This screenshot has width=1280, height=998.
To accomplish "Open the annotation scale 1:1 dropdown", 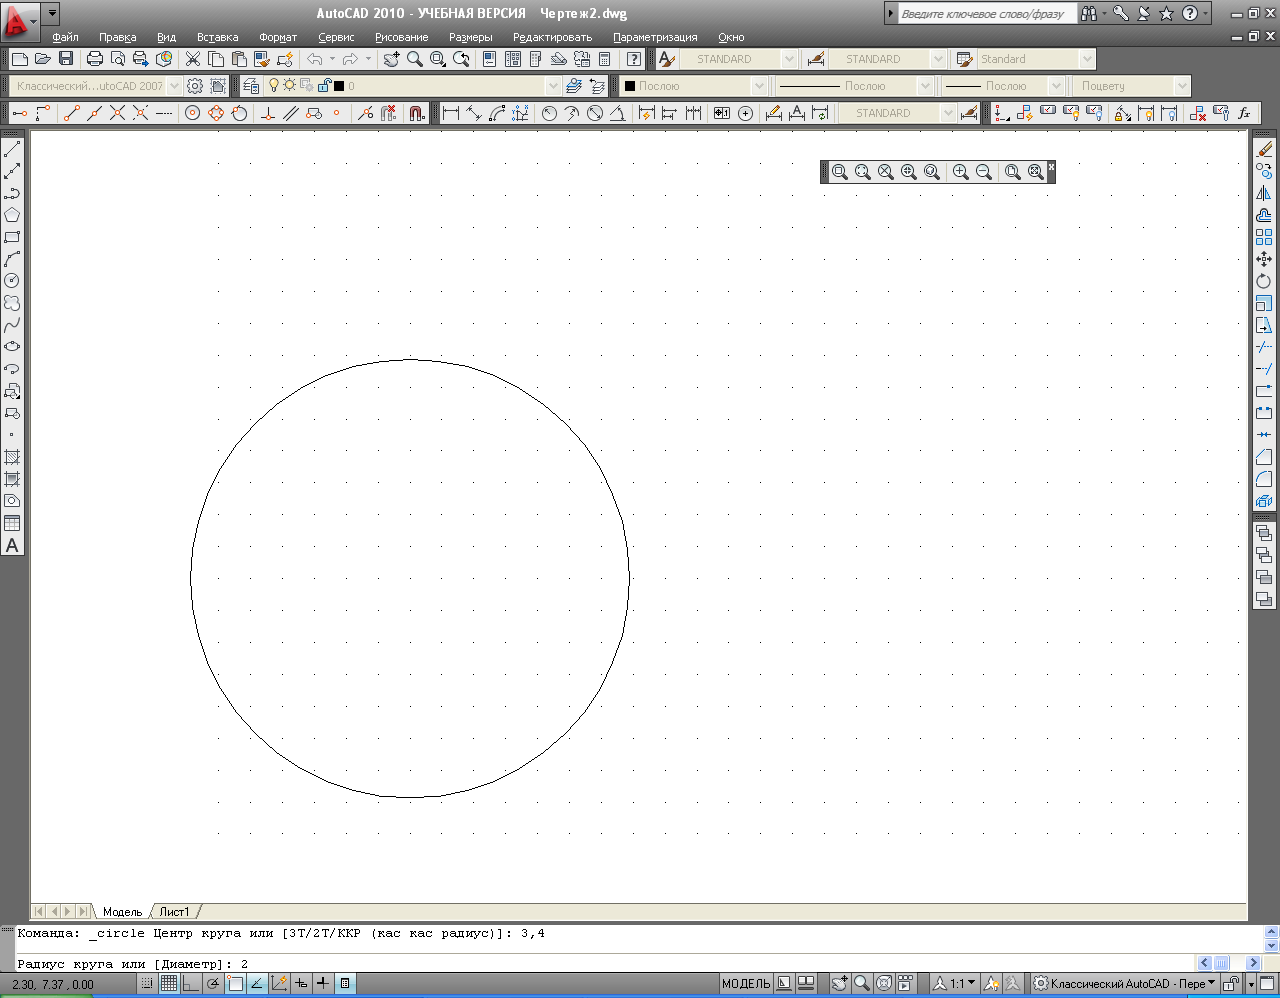I will (x=962, y=984).
